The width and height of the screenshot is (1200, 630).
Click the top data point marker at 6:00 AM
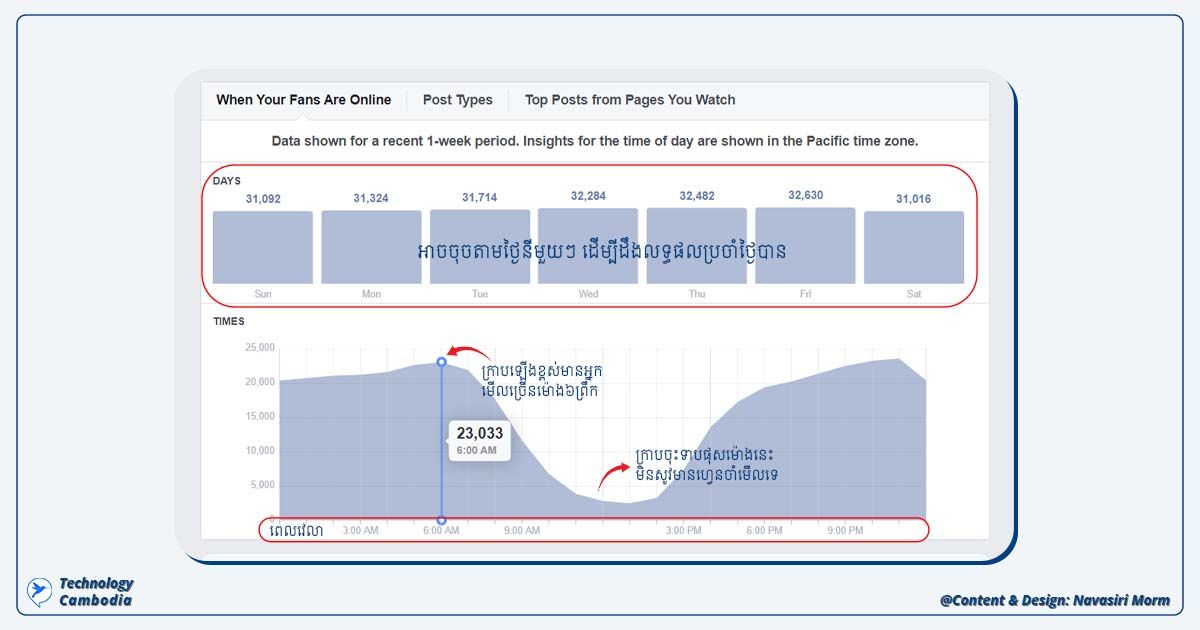click(441, 362)
